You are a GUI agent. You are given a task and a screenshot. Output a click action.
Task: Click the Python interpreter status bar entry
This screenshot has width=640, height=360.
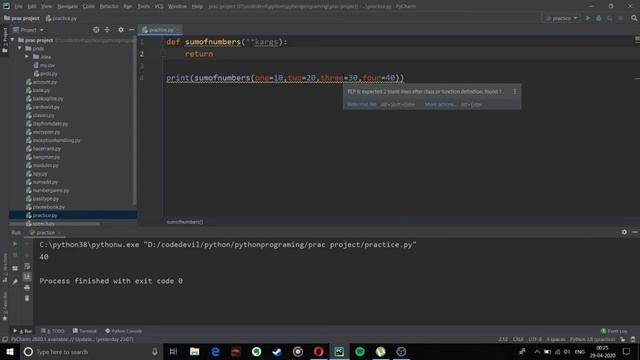tap(592, 340)
